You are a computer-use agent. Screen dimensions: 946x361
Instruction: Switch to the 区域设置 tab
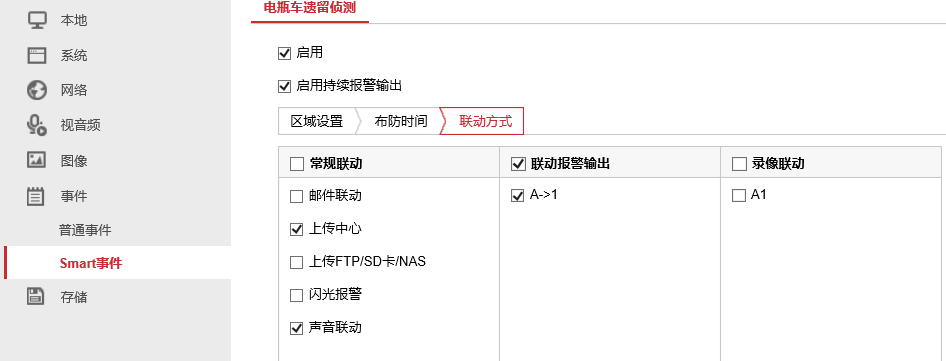coord(317,121)
